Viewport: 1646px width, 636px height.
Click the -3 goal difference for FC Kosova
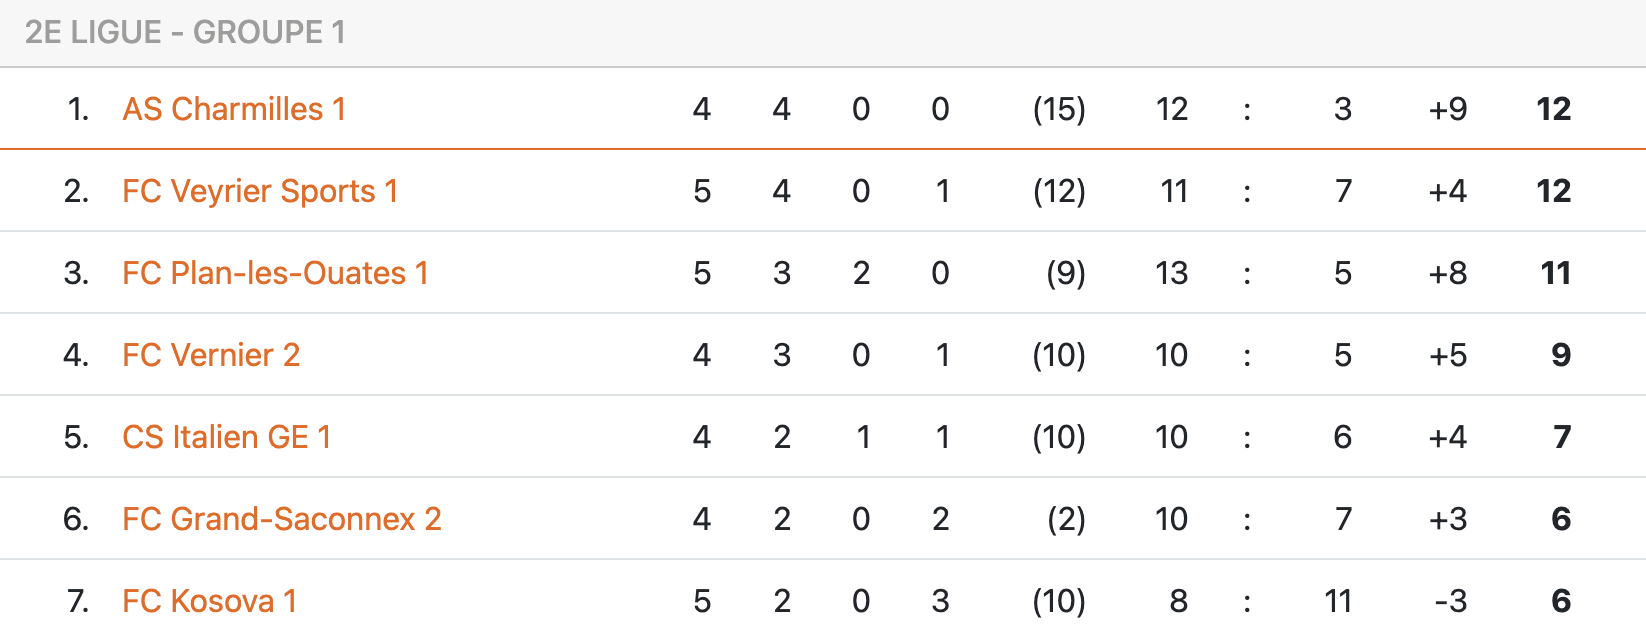1450,601
